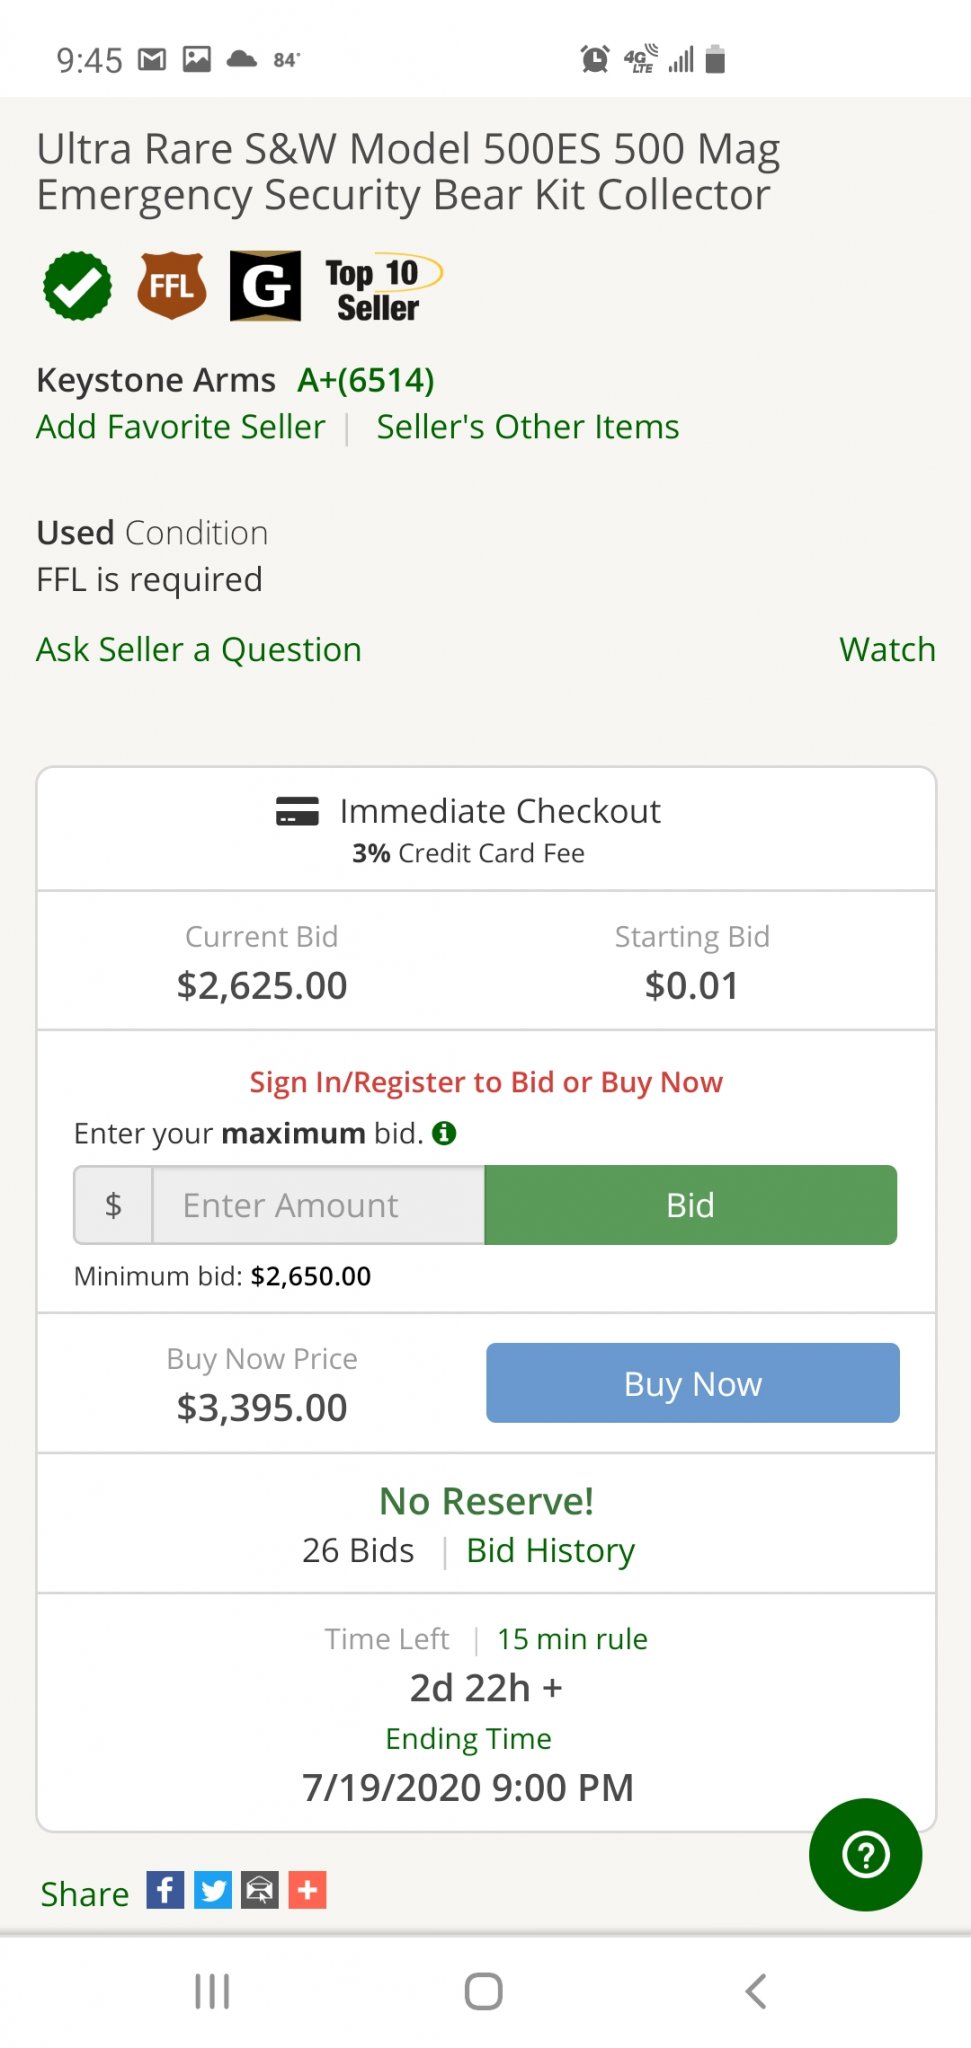971x2048 pixels.
Task: Focus the Enter Amount bid field
Action: 318,1205
